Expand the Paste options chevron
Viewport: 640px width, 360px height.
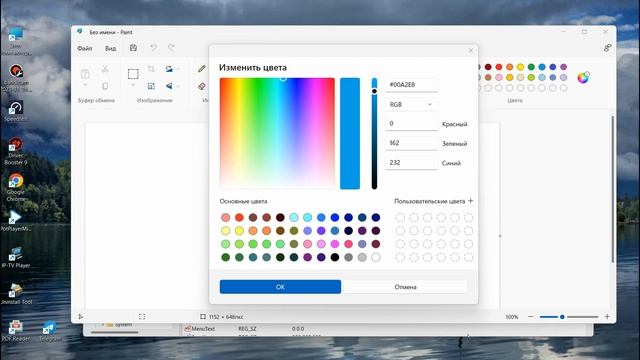(x=85, y=85)
